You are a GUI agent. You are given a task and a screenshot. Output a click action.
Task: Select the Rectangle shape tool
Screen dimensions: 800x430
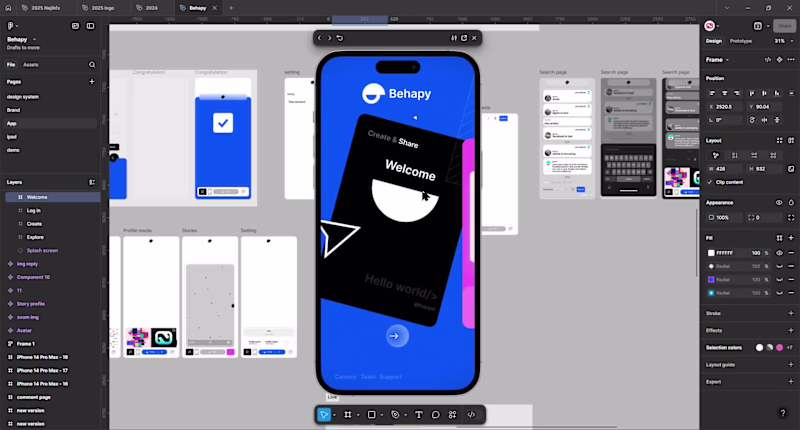point(371,415)
